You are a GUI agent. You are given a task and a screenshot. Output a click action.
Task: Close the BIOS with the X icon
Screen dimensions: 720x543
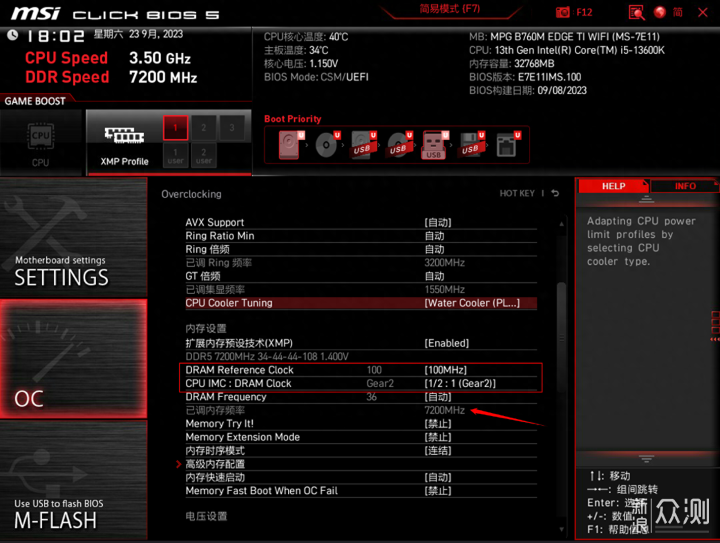pos(703,12)
